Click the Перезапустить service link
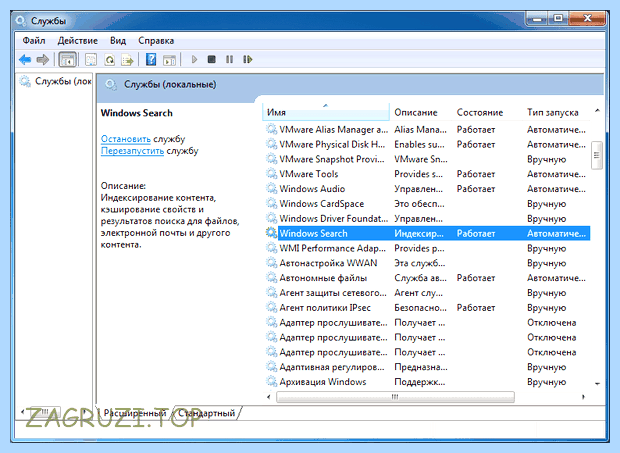Image resolution: width=620 pixels, height=453 pixels. coord(132,151)
